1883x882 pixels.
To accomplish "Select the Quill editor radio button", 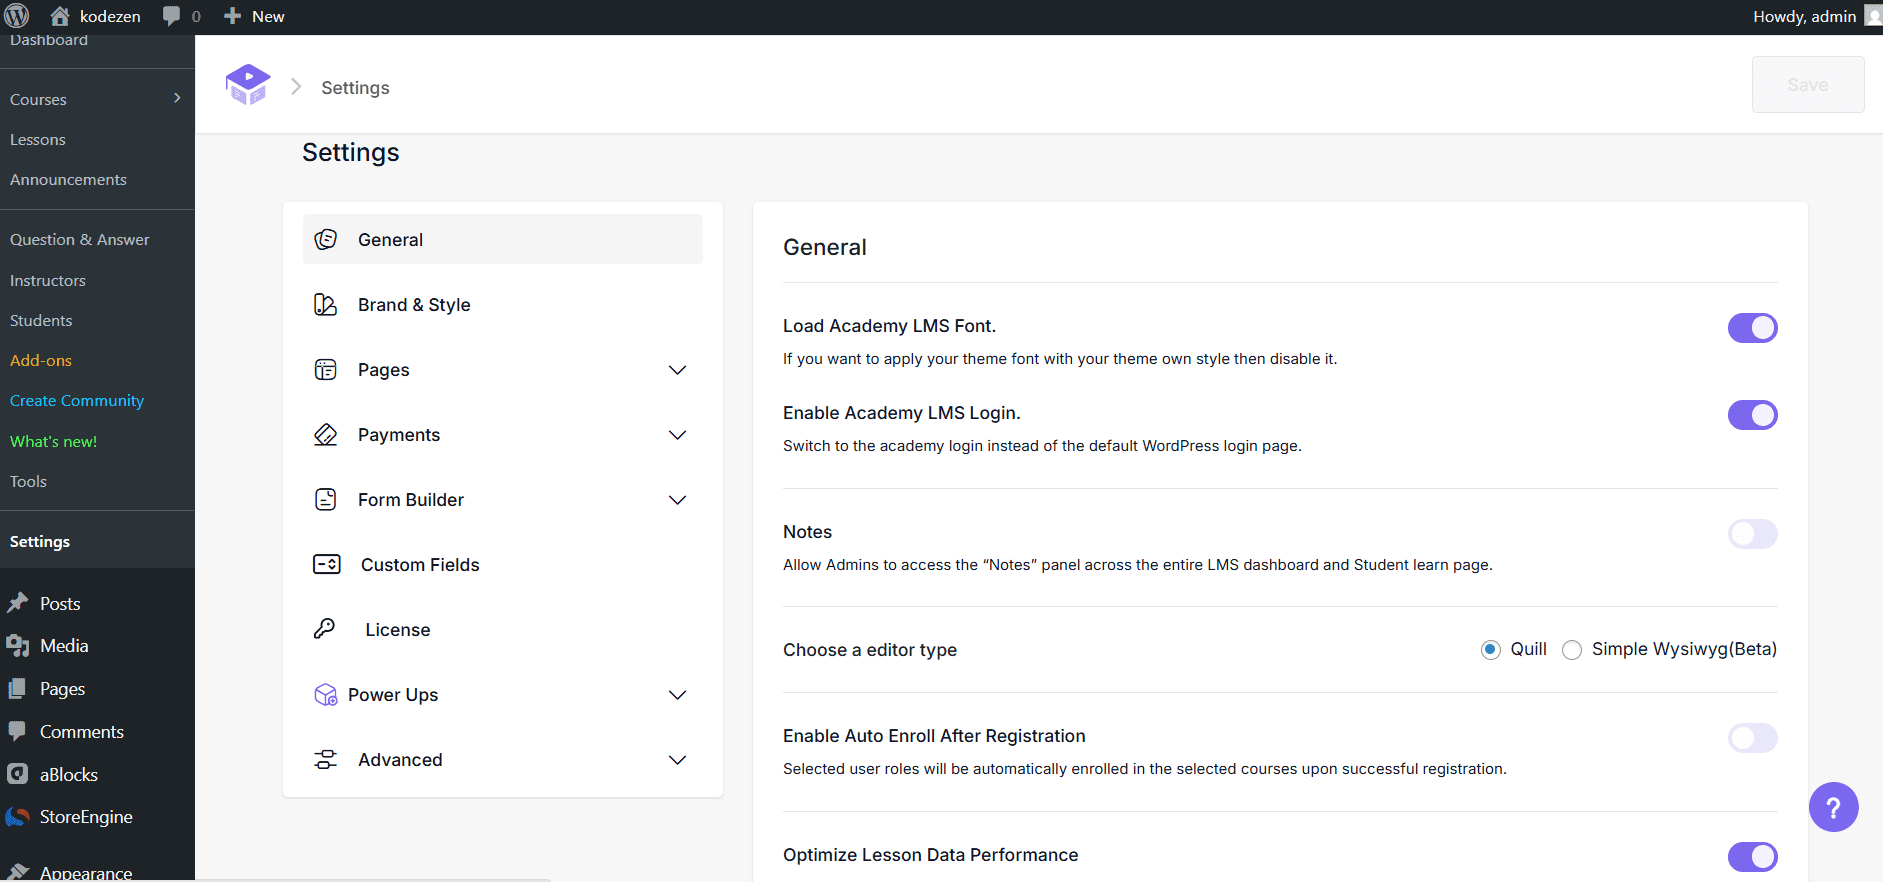I will [1491, 650].
